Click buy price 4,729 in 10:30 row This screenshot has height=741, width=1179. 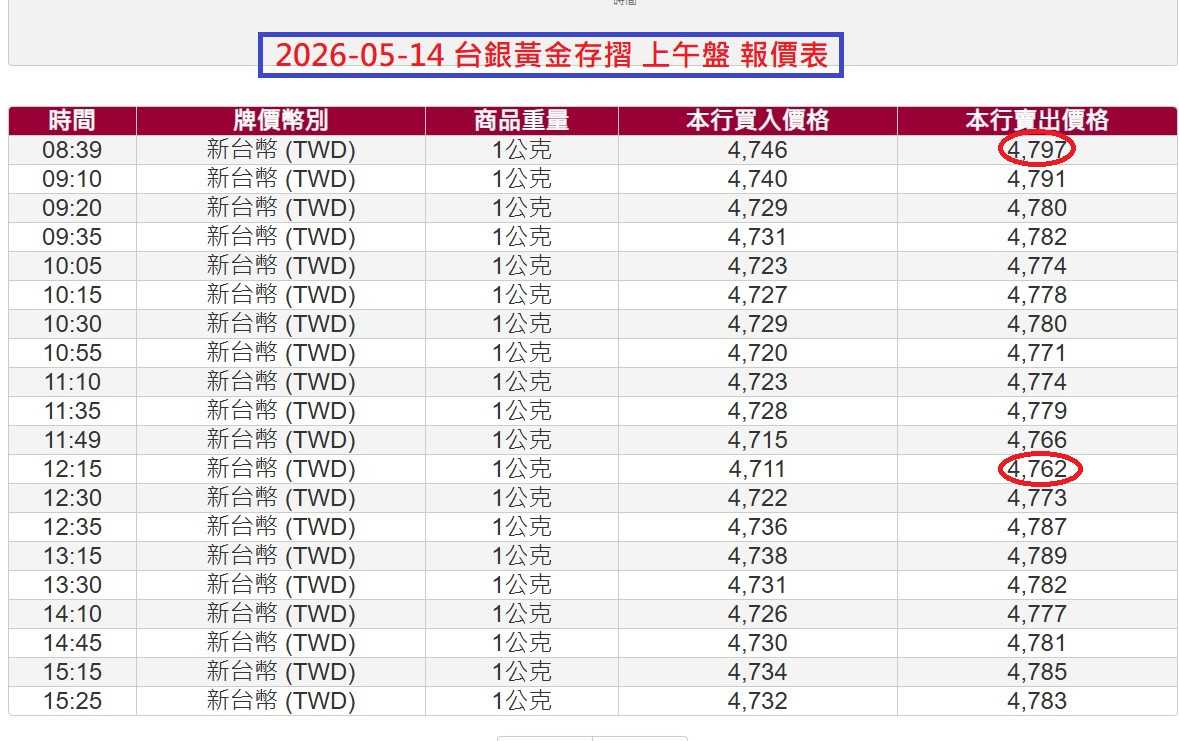pyautogui.click(x=758, y=323)
